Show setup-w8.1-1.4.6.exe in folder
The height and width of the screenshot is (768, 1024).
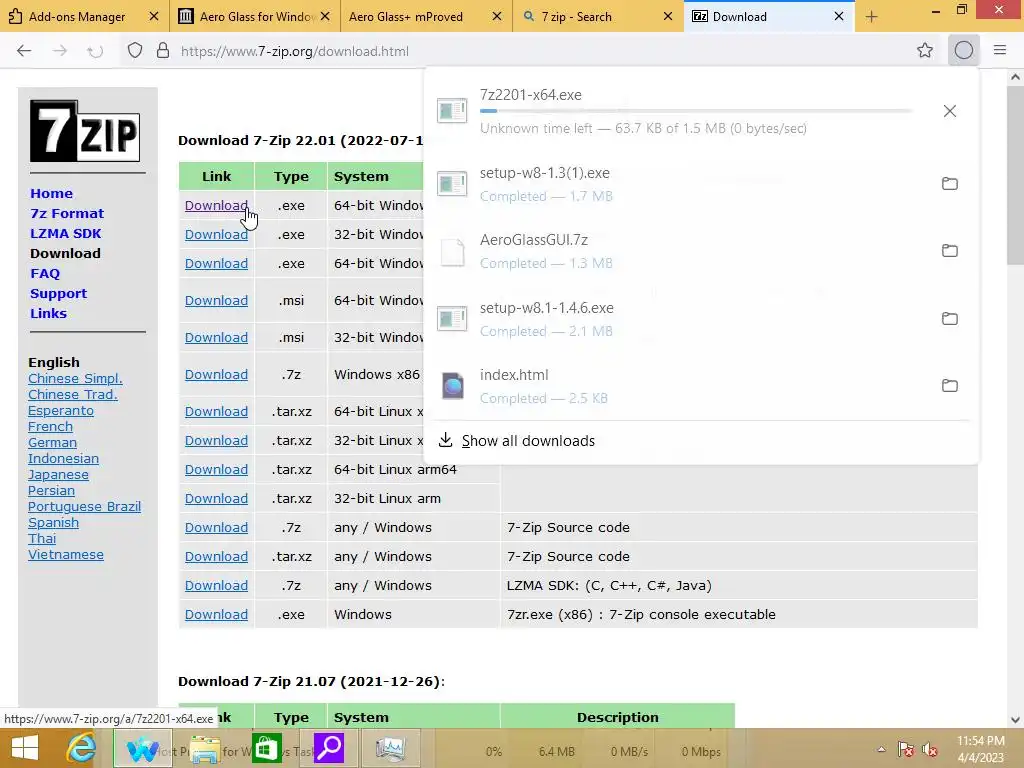coord(950,319)
